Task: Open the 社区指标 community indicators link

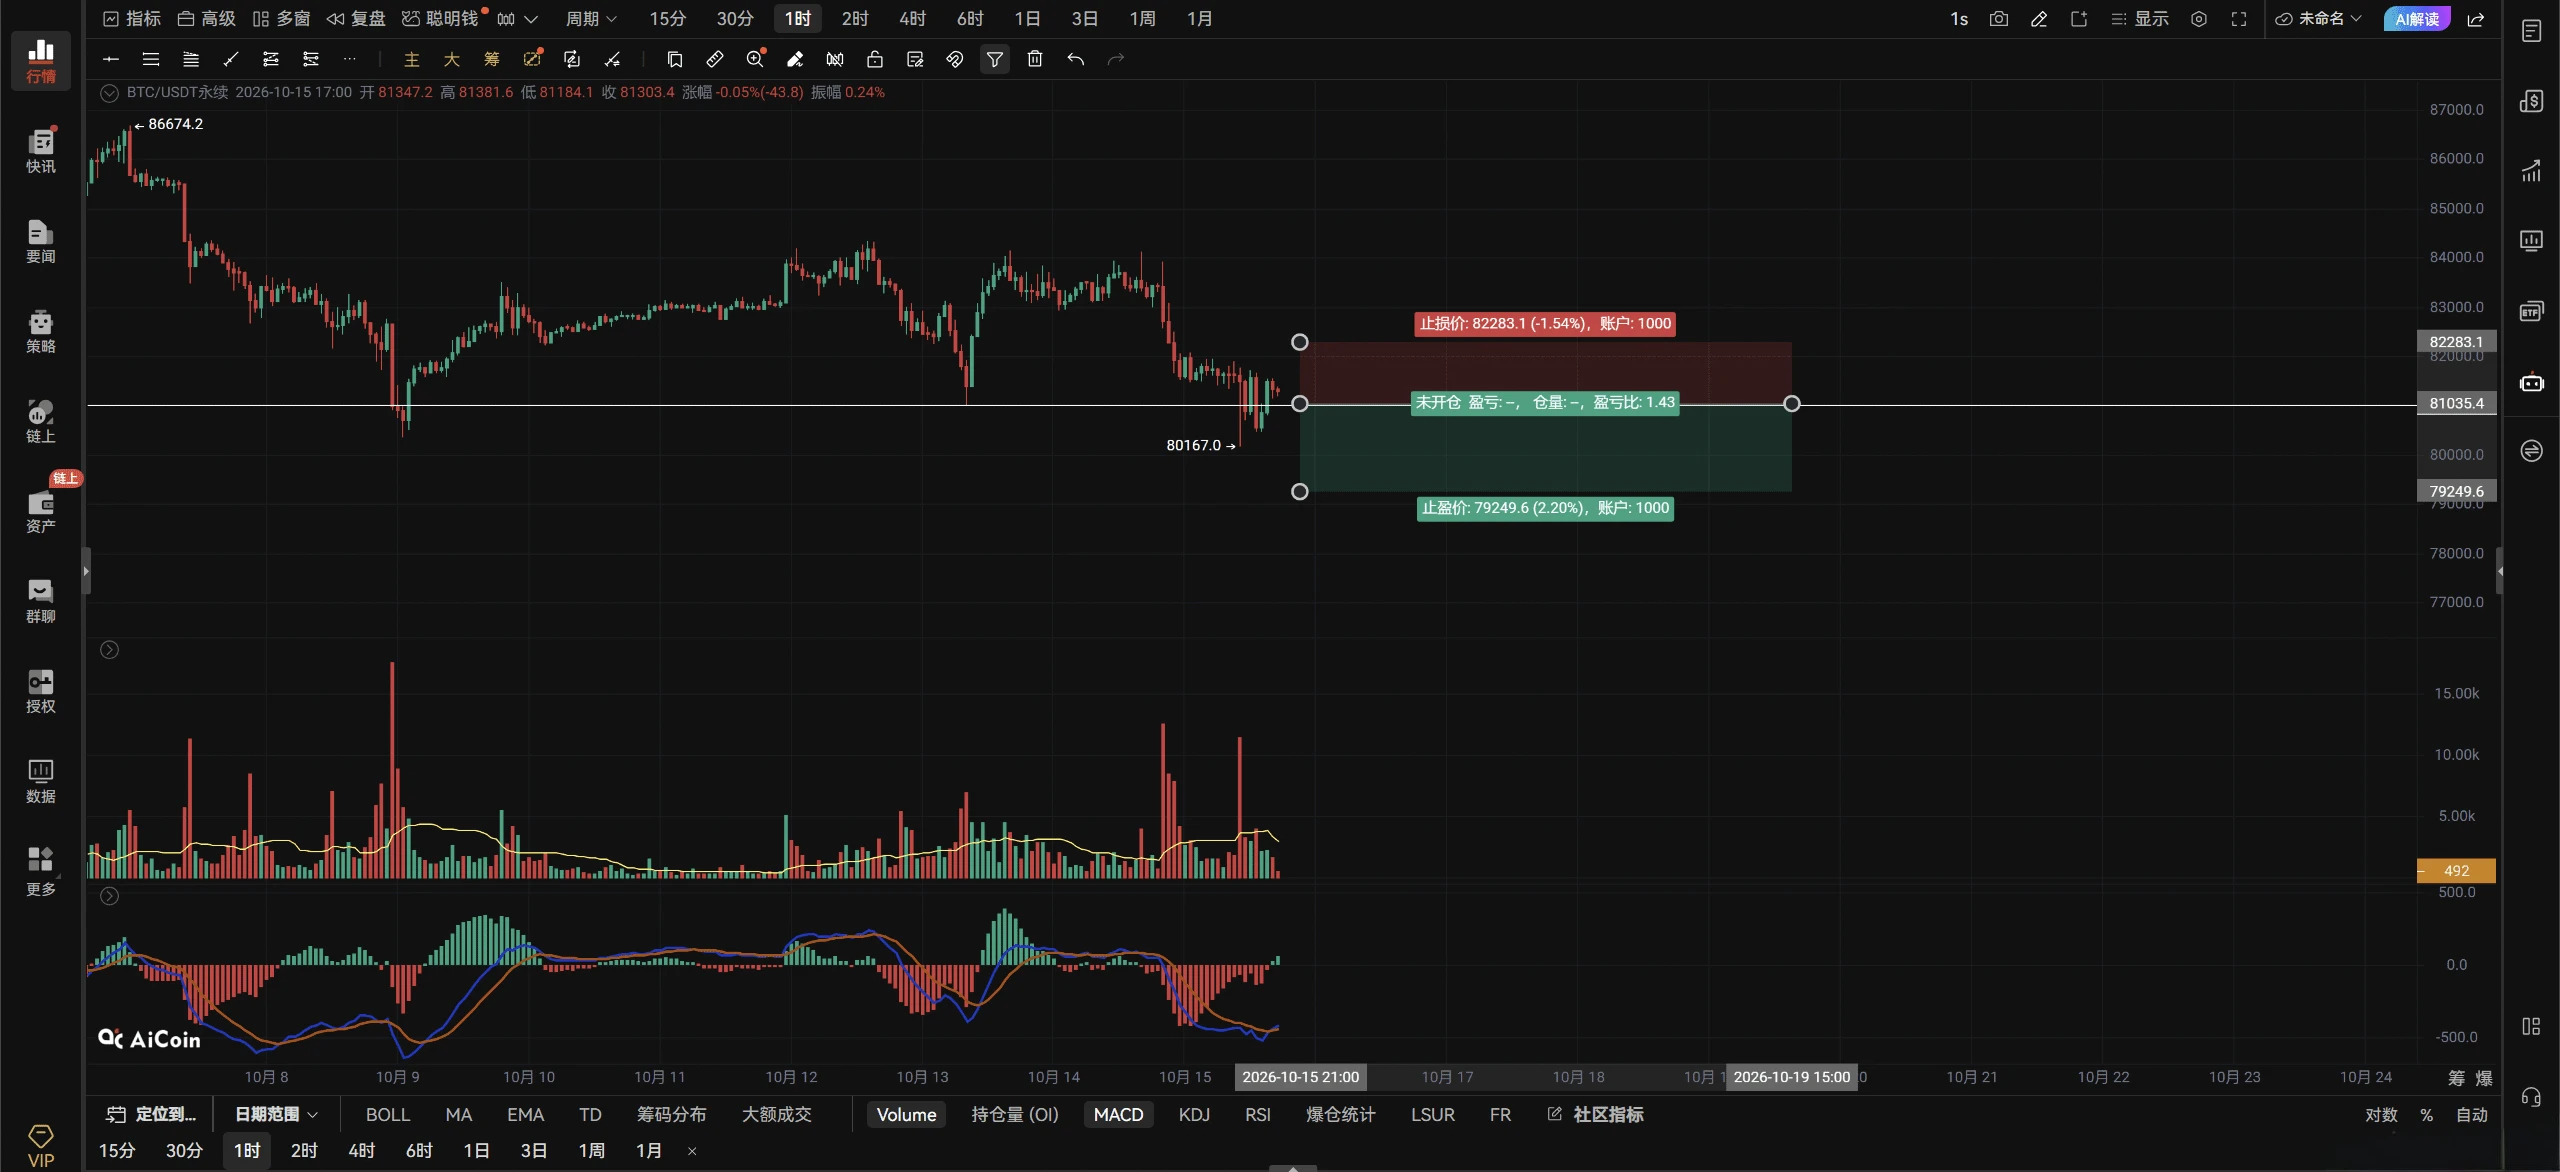Action: pyautogui.click(x=1595, y=1114)
